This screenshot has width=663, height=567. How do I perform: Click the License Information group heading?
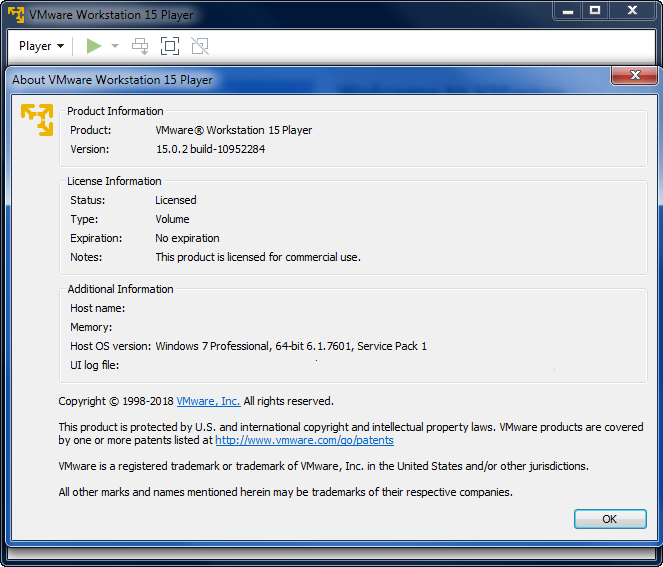pyautogui.click(x=114, y=181)
